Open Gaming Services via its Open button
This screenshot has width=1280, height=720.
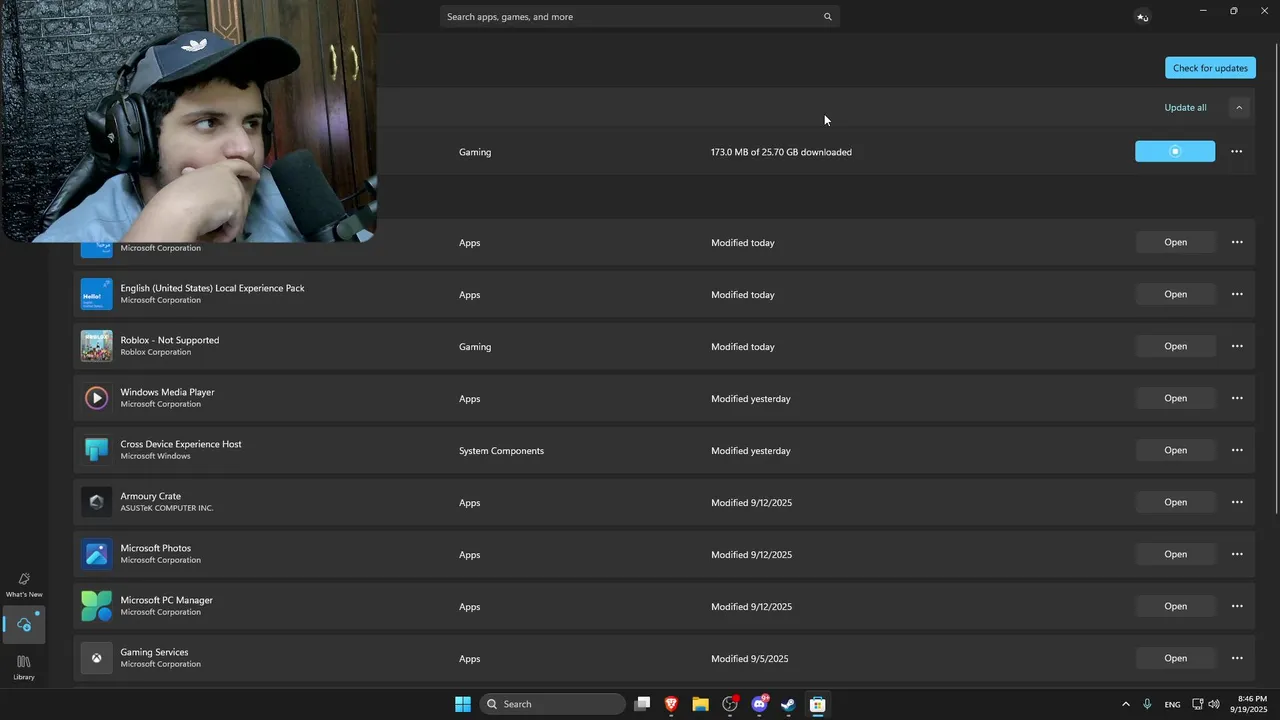[1175, 658]
